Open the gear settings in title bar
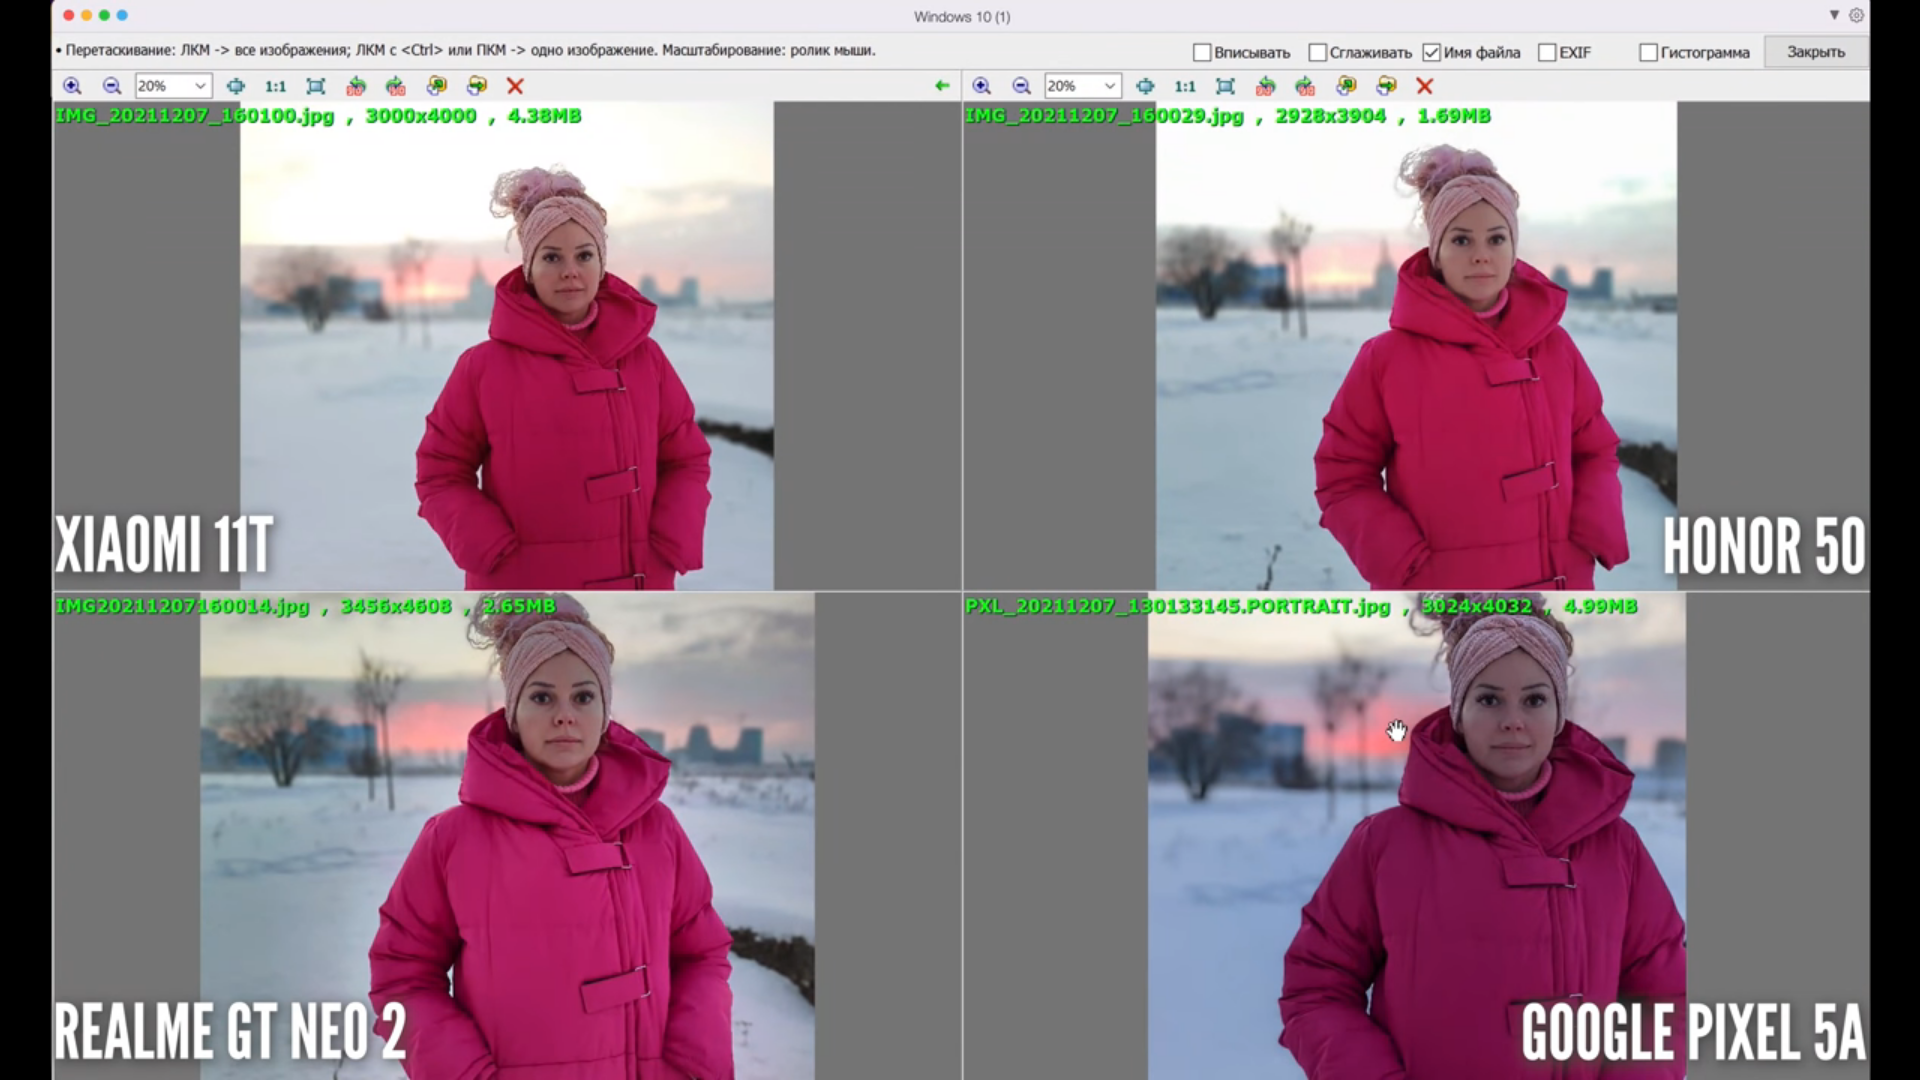The height and width of the screenshot is (1080, 1920). pos(1856,15)
